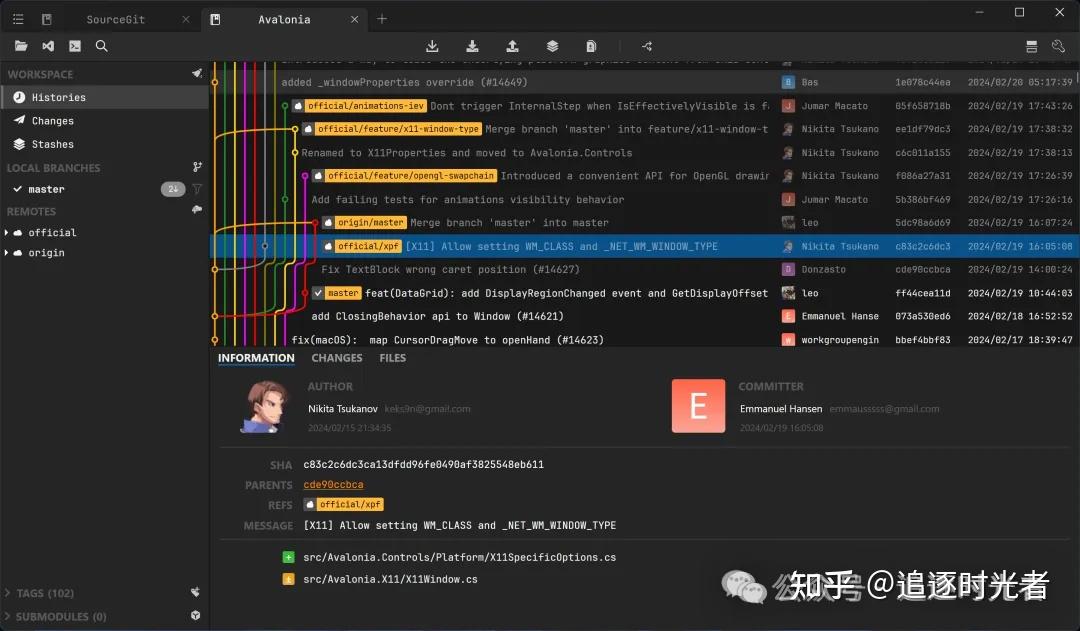Open parent commit link cde90ccbca
Viewport: 1080px width, 631px height.
coord(333,484)
